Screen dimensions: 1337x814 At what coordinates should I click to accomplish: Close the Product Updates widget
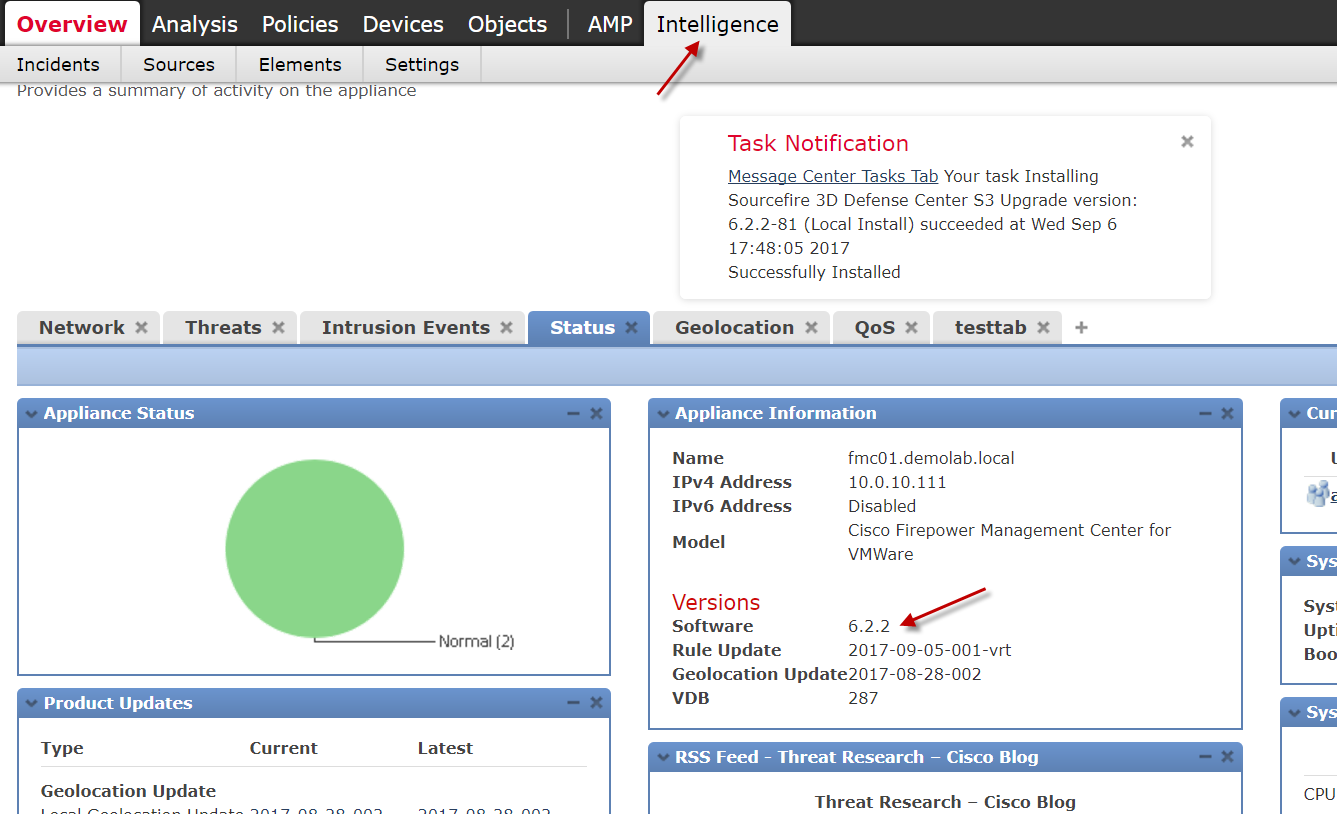[x=596, y=704]
